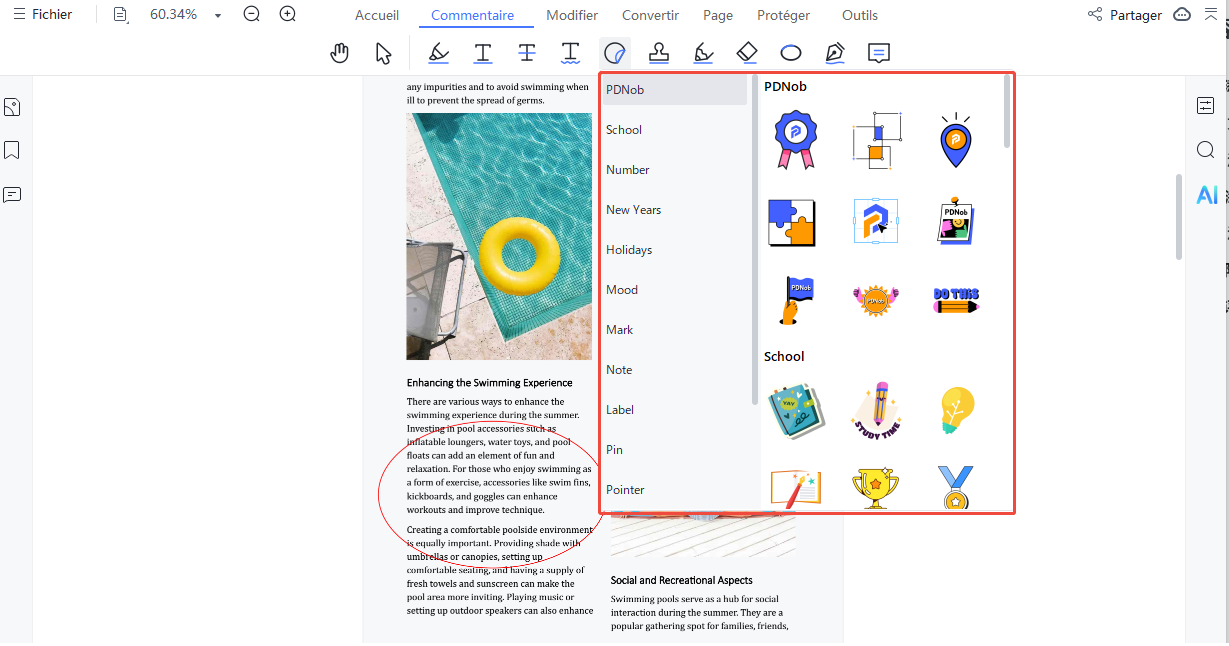
Task: Pick the Stamp tool in toolbar
Action: (659, 53)
